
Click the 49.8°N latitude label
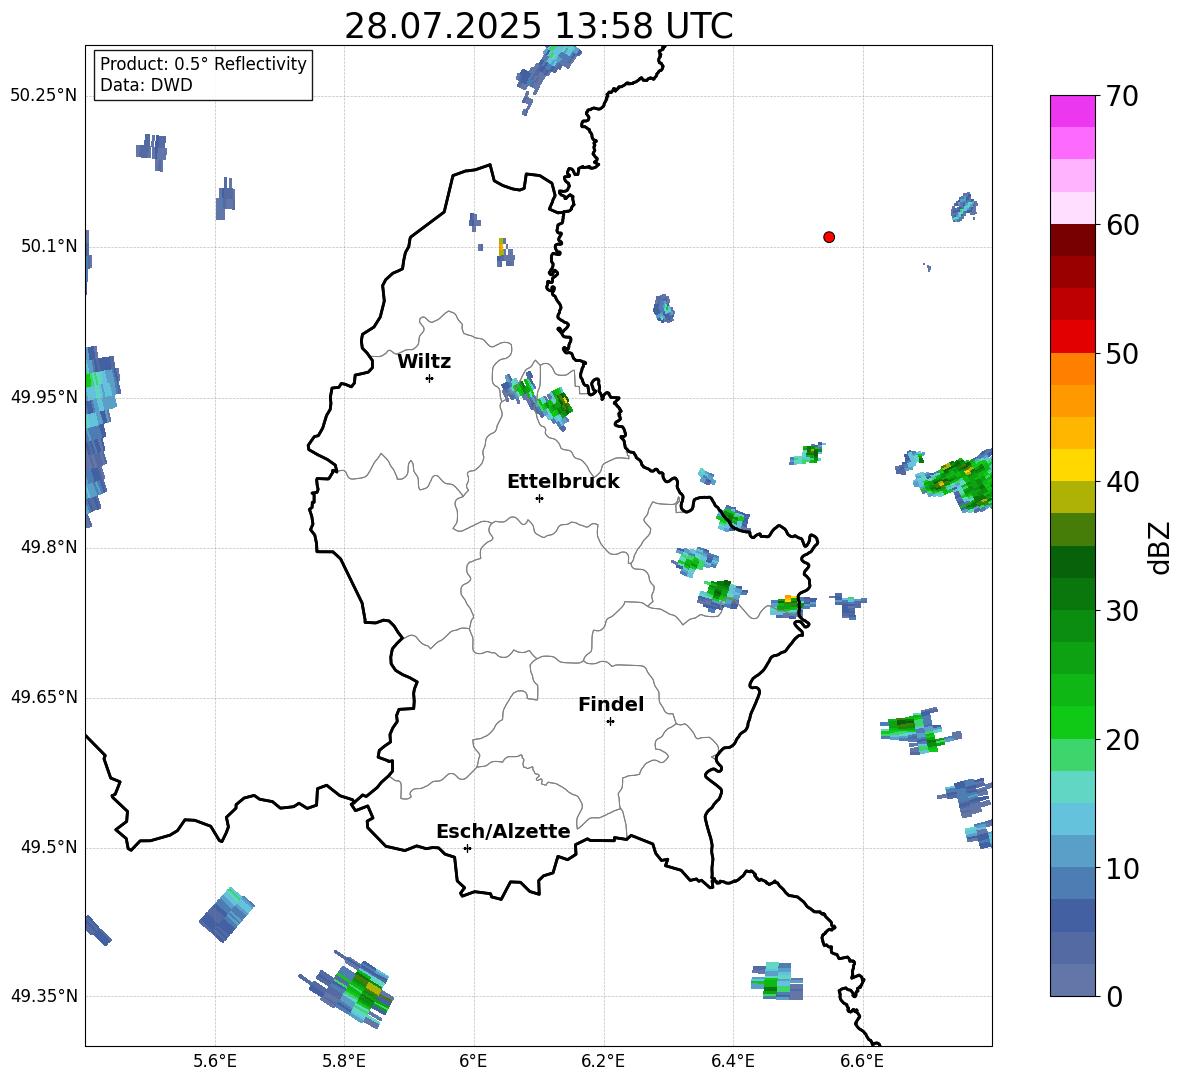coord(48,547)
